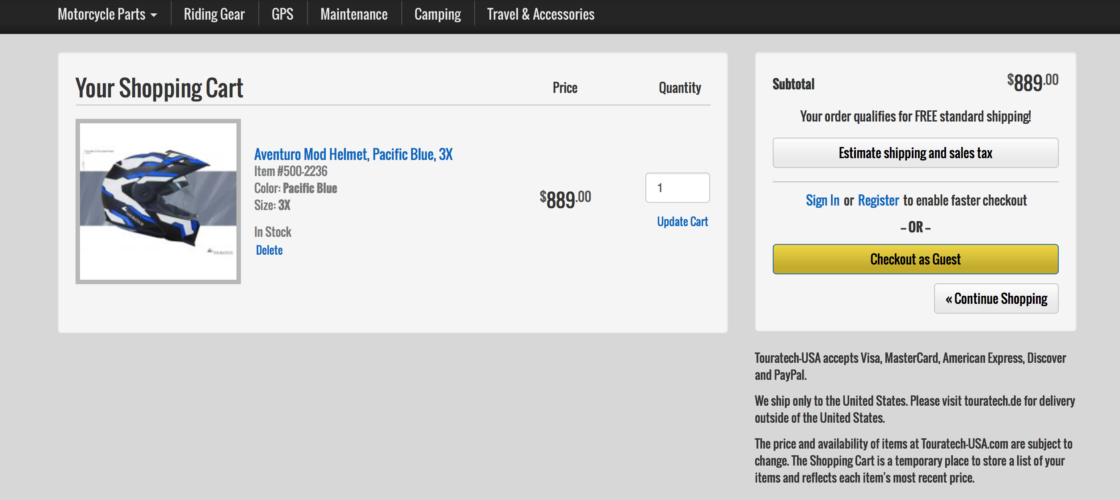Image resolution: width=1120 pixels, height=500 pixels.
Task: Click the Continue Shopping button
Action: pyautogui.click(x=996, y=299)
